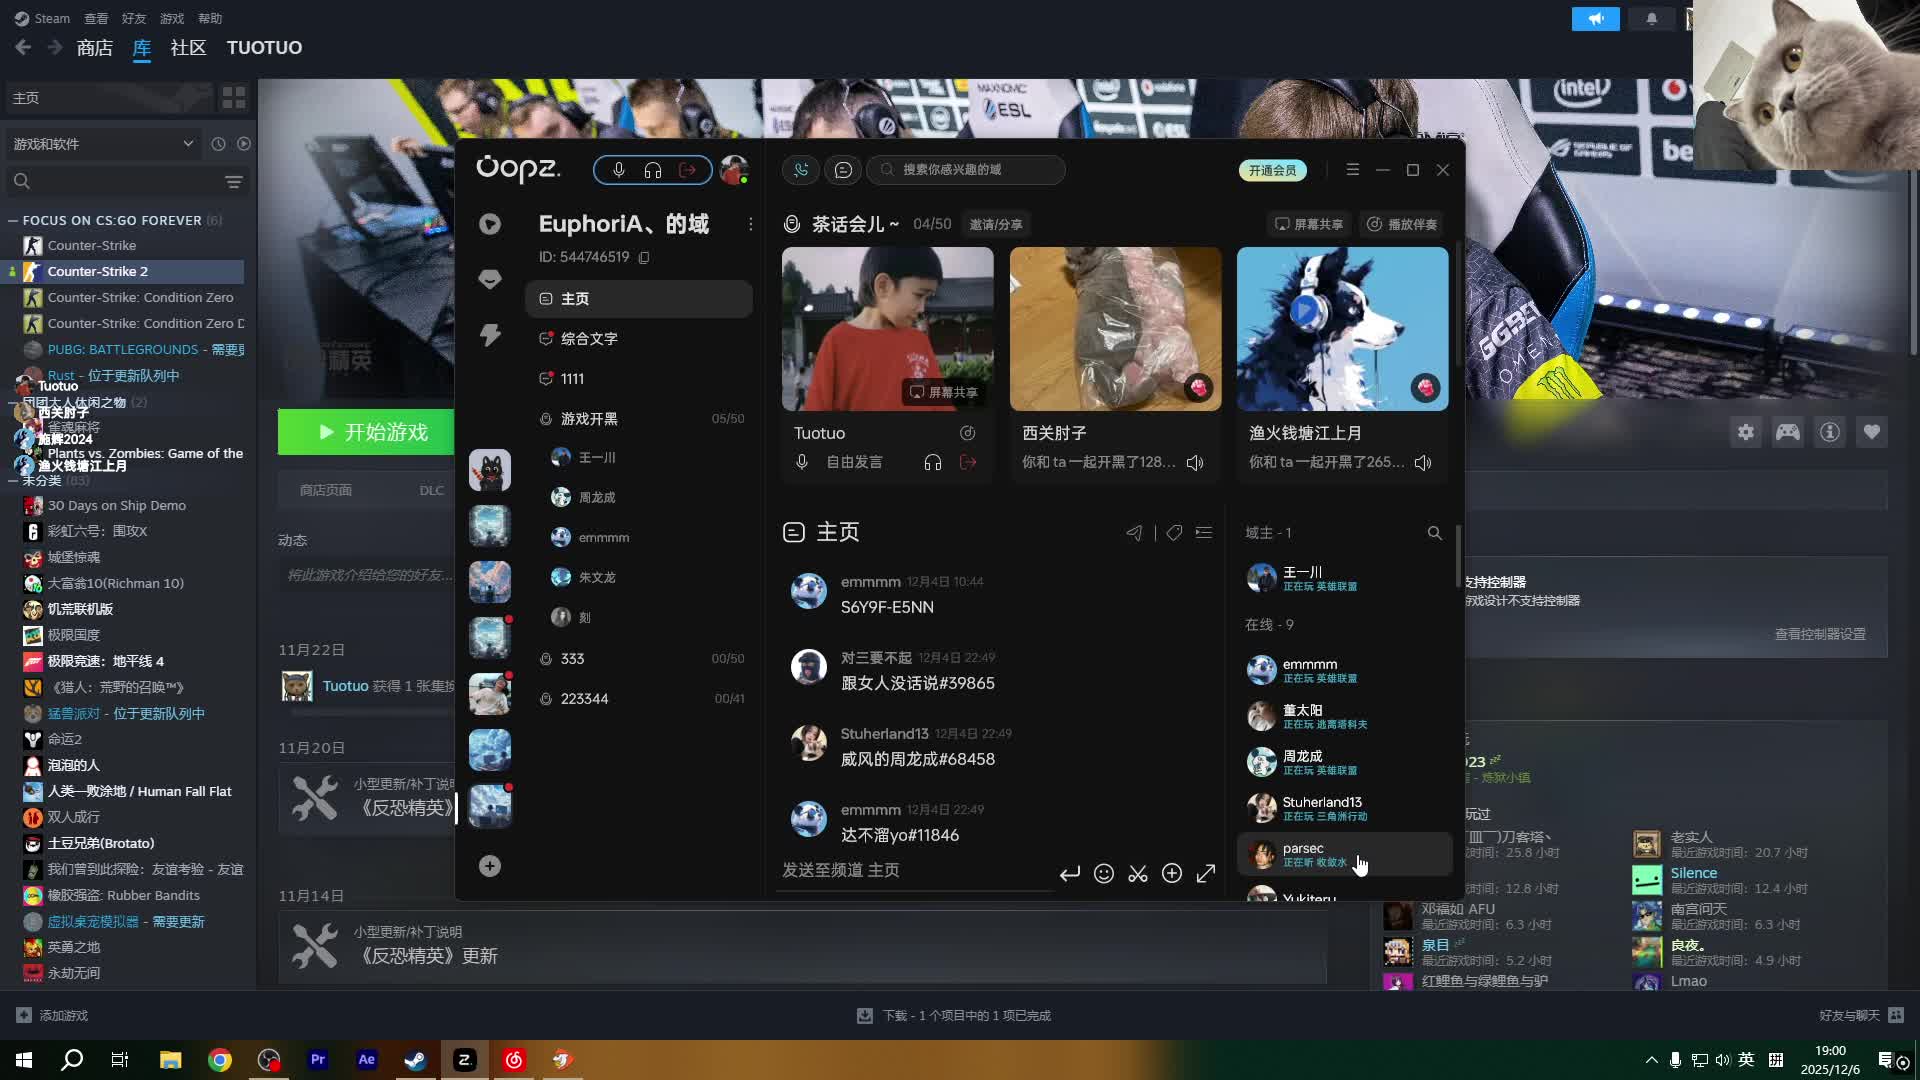Toggle headphone deafen in Oopz top bar

click(x=653, y=170)
